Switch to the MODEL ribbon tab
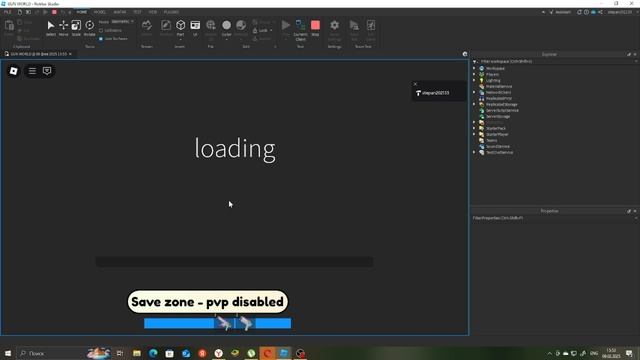The width and height of the screenshot is (640, 360). pyautogui.click(x=100, y=12)
